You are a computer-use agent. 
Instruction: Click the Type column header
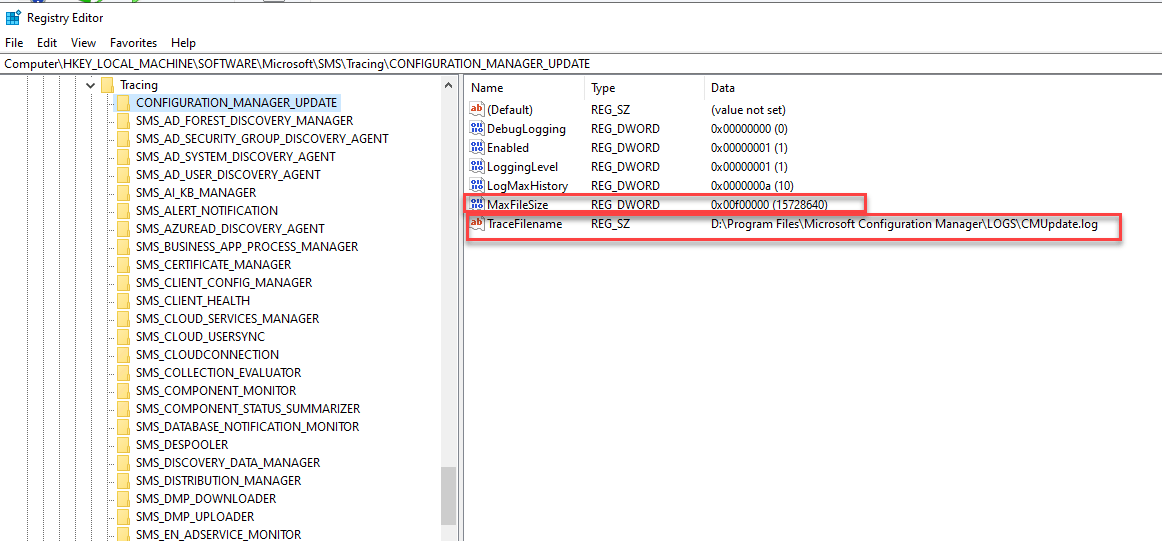[x=643, y=87]
